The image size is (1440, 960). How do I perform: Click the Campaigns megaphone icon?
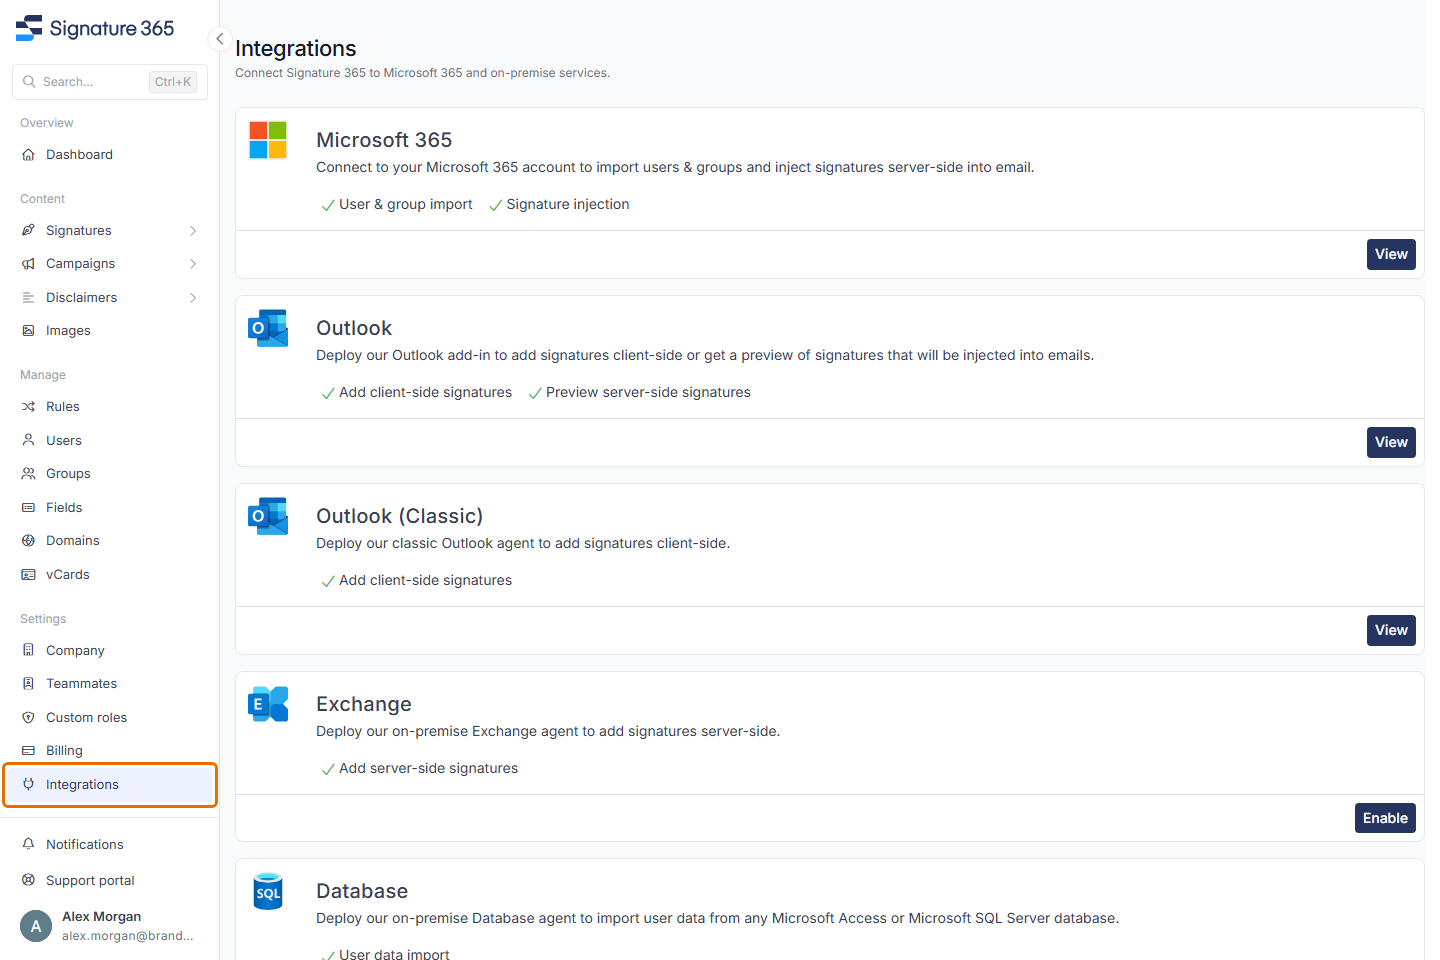pyautogui.click(x=28, y=264)
